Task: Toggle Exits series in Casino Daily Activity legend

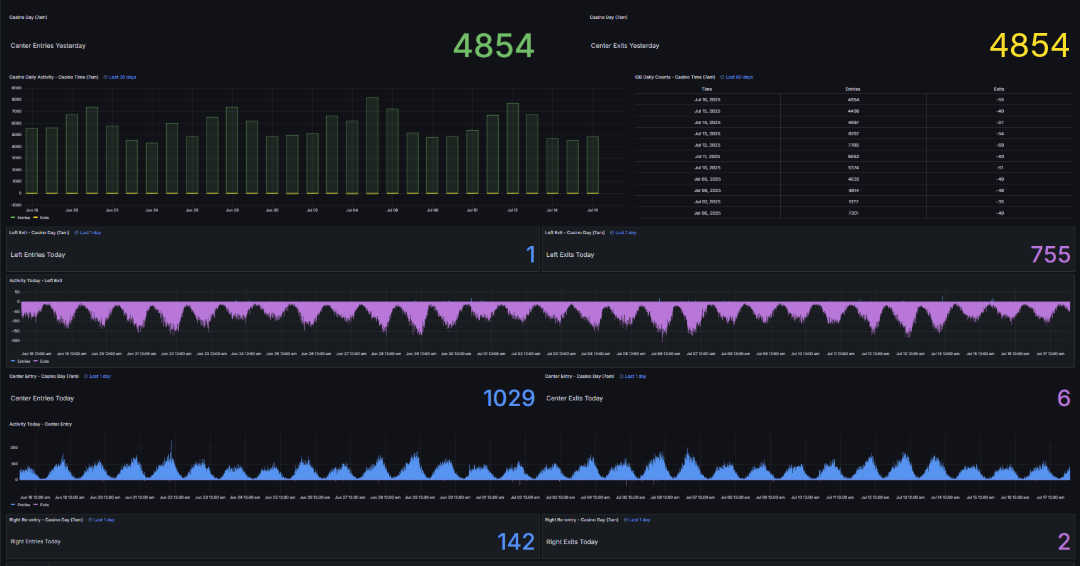Action: [x=43, y=217]
